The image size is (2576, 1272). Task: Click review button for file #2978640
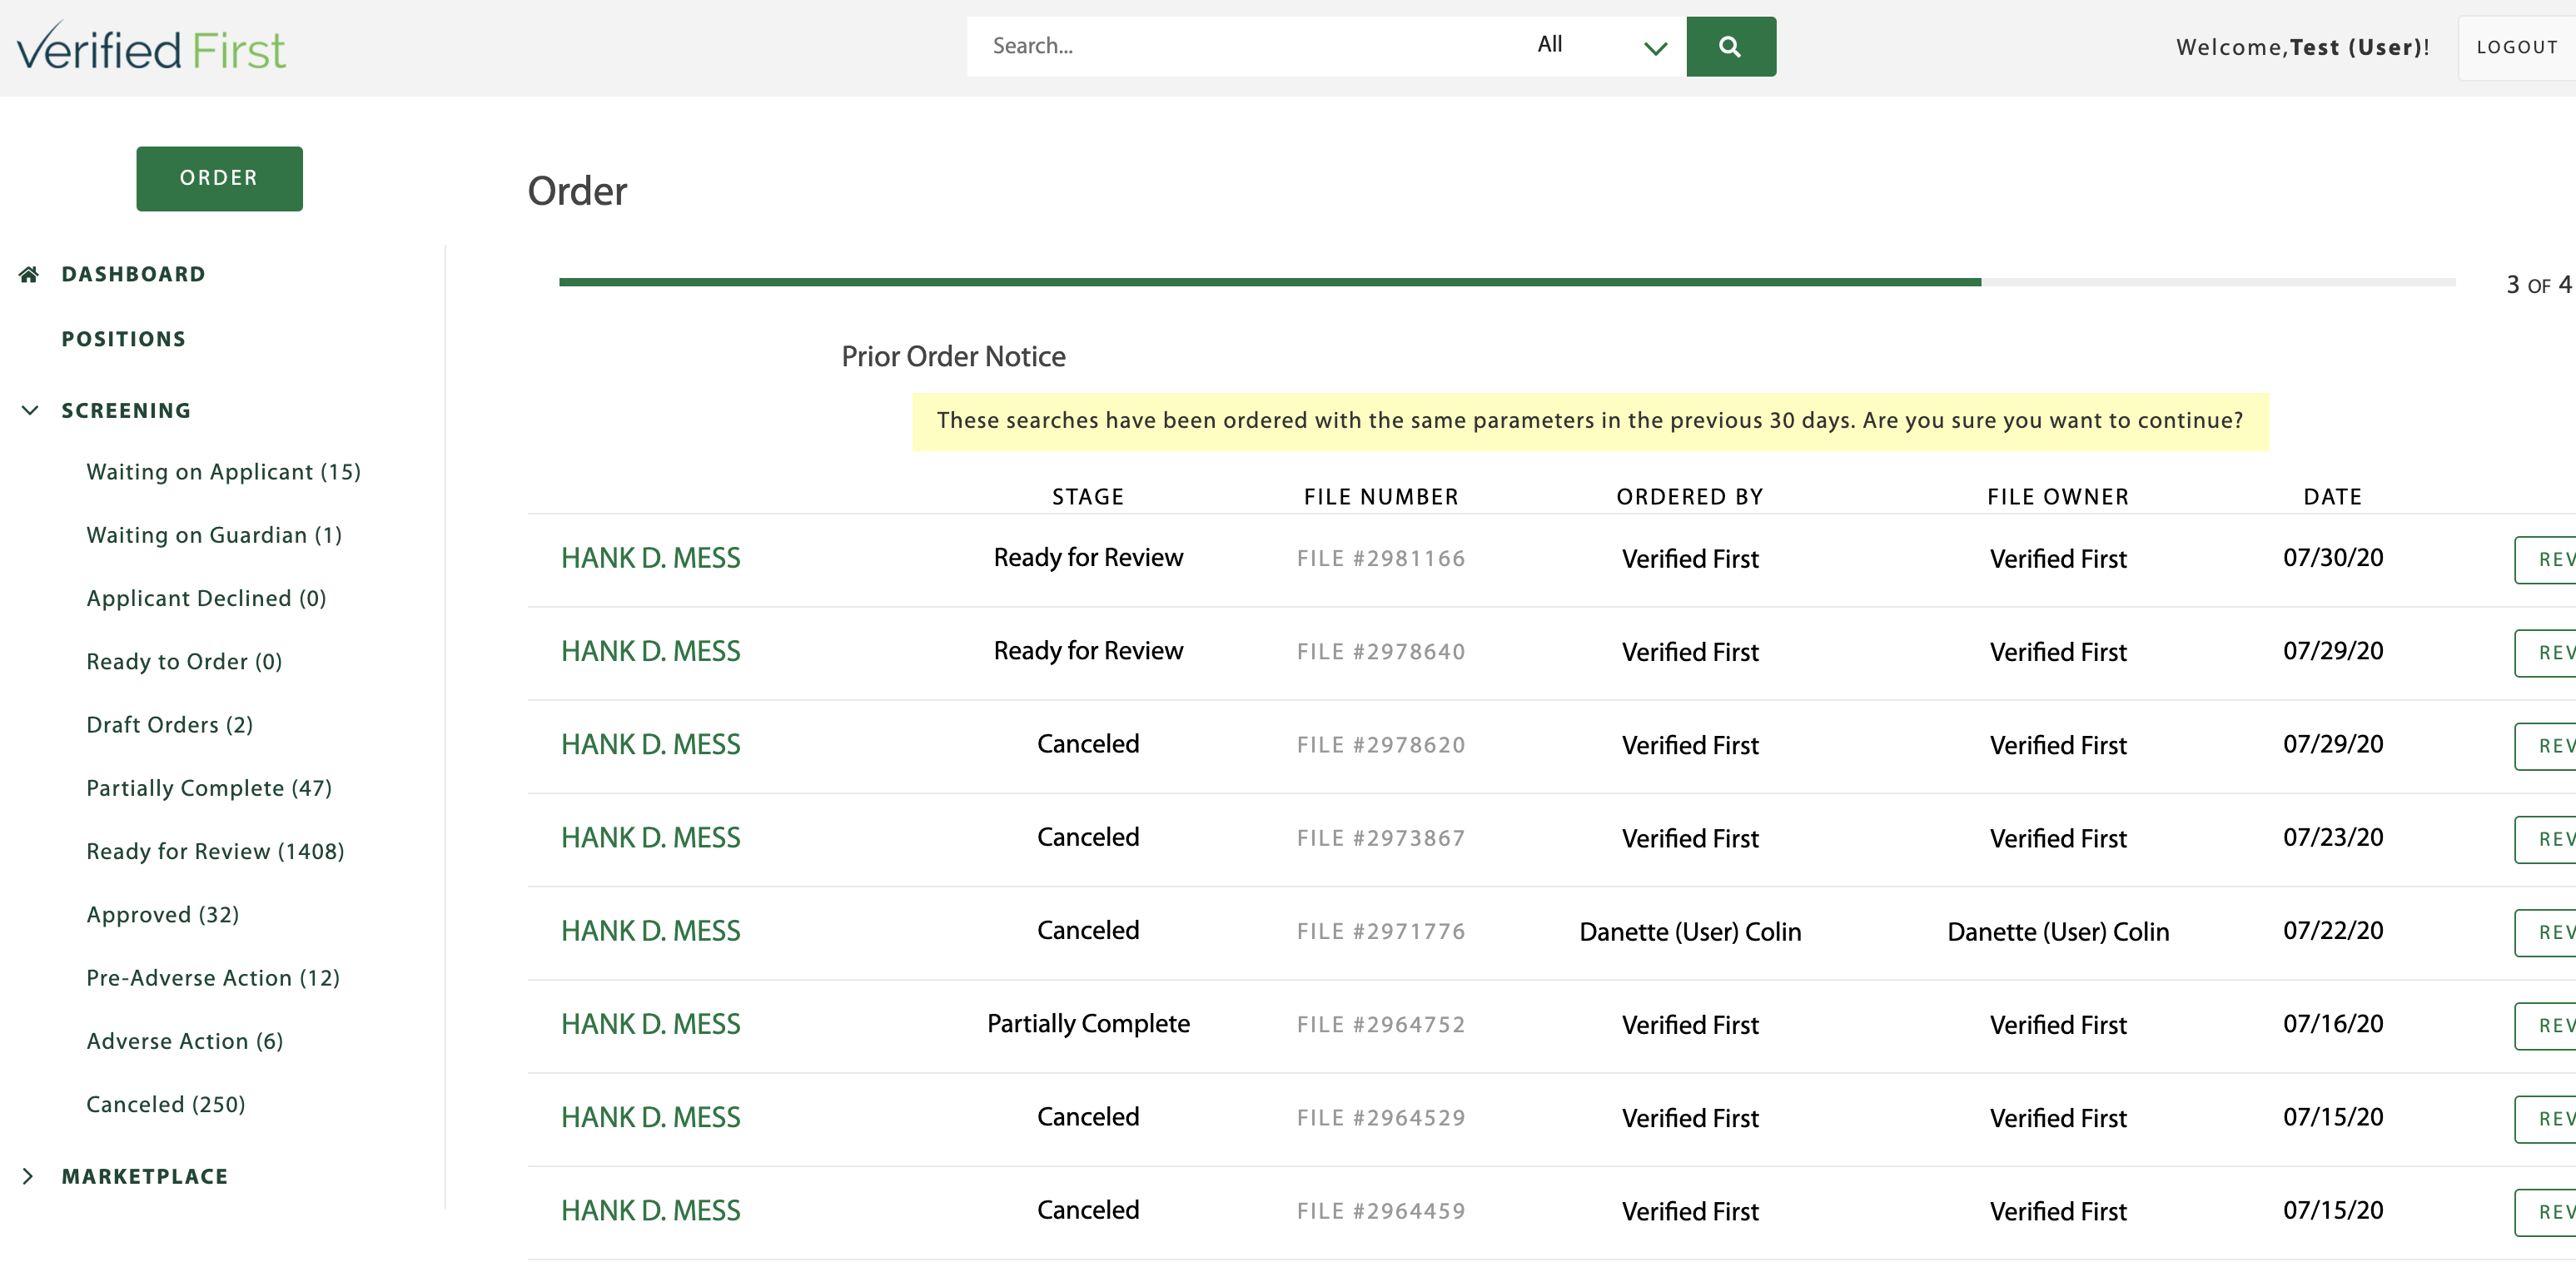coord(2546,652)
